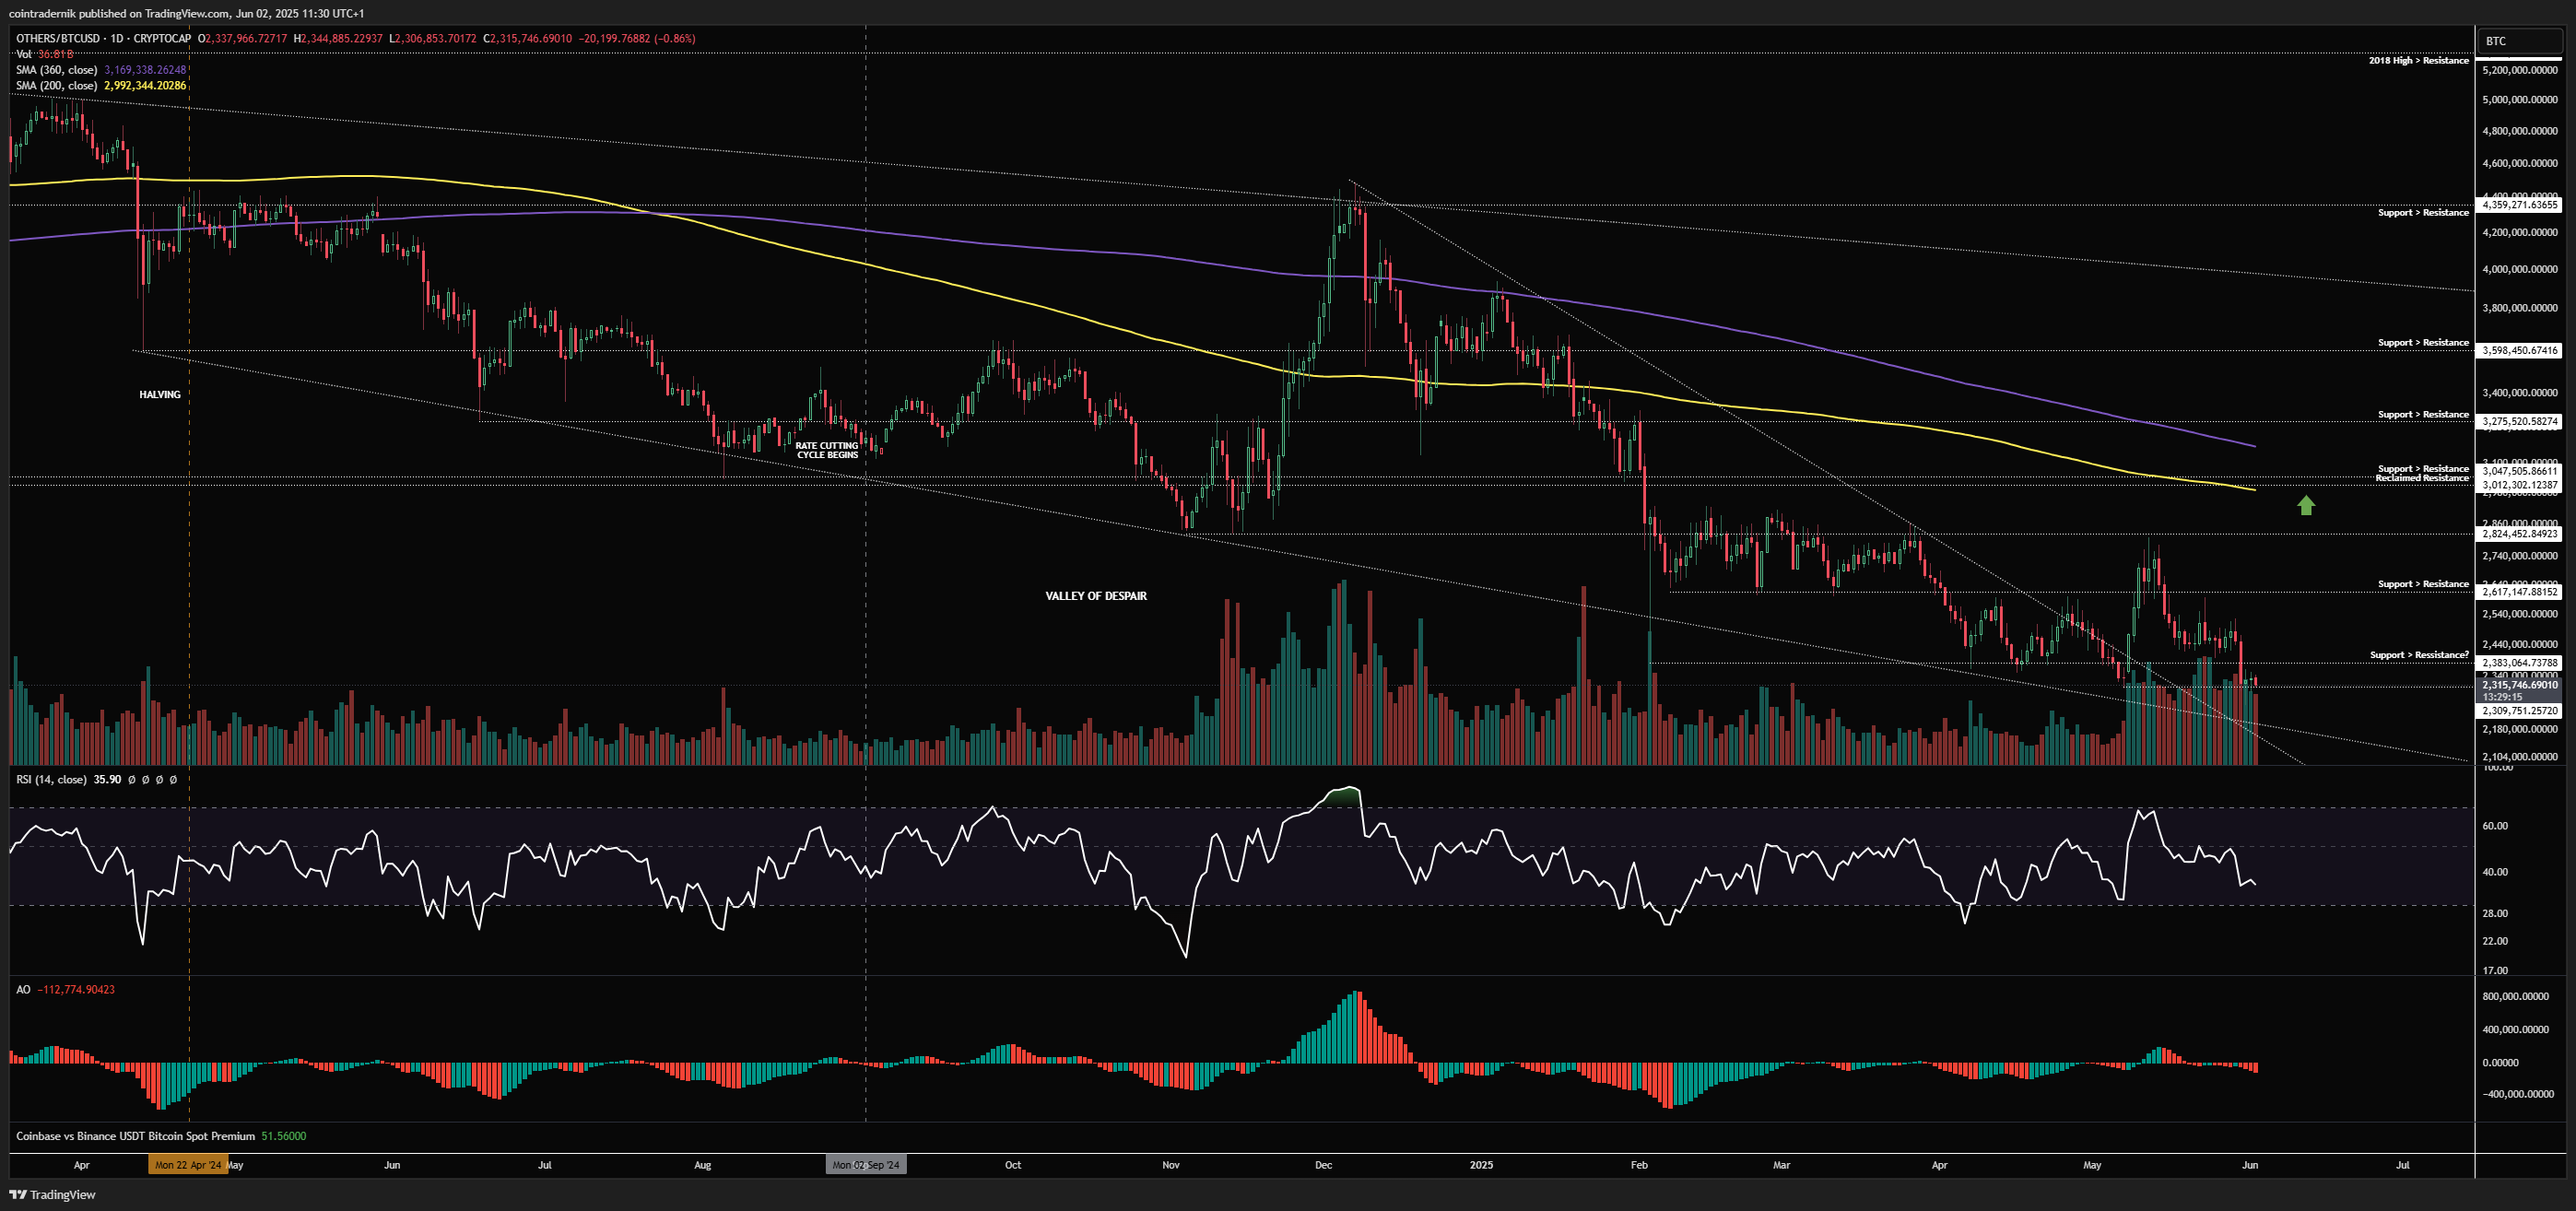Click the AO indicator legend label
2576x1211 pixels.
(x=23, y=989)
